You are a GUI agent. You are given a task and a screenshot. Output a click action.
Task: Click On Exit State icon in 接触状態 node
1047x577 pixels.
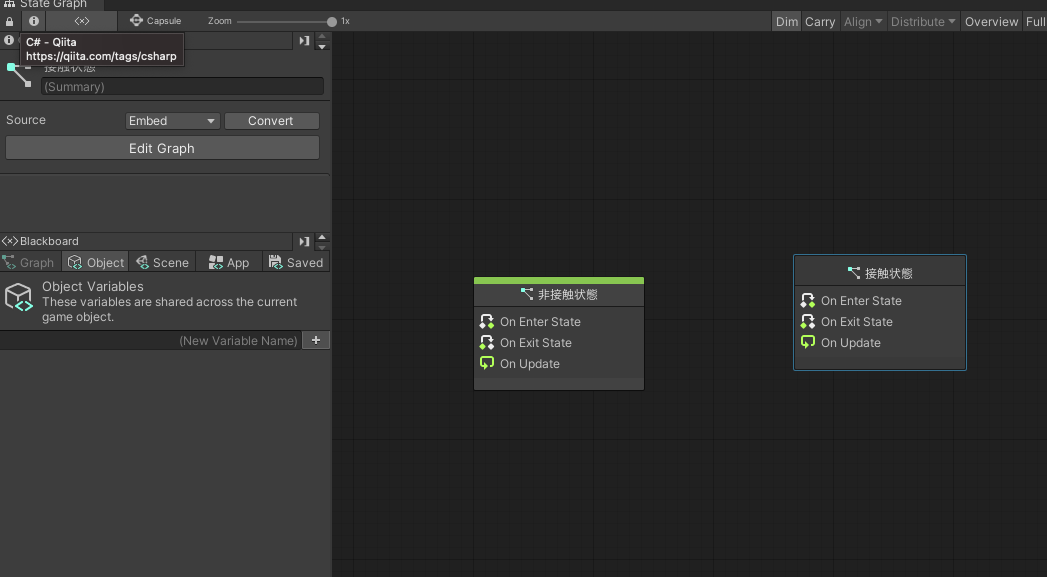[x=808, y=321]
